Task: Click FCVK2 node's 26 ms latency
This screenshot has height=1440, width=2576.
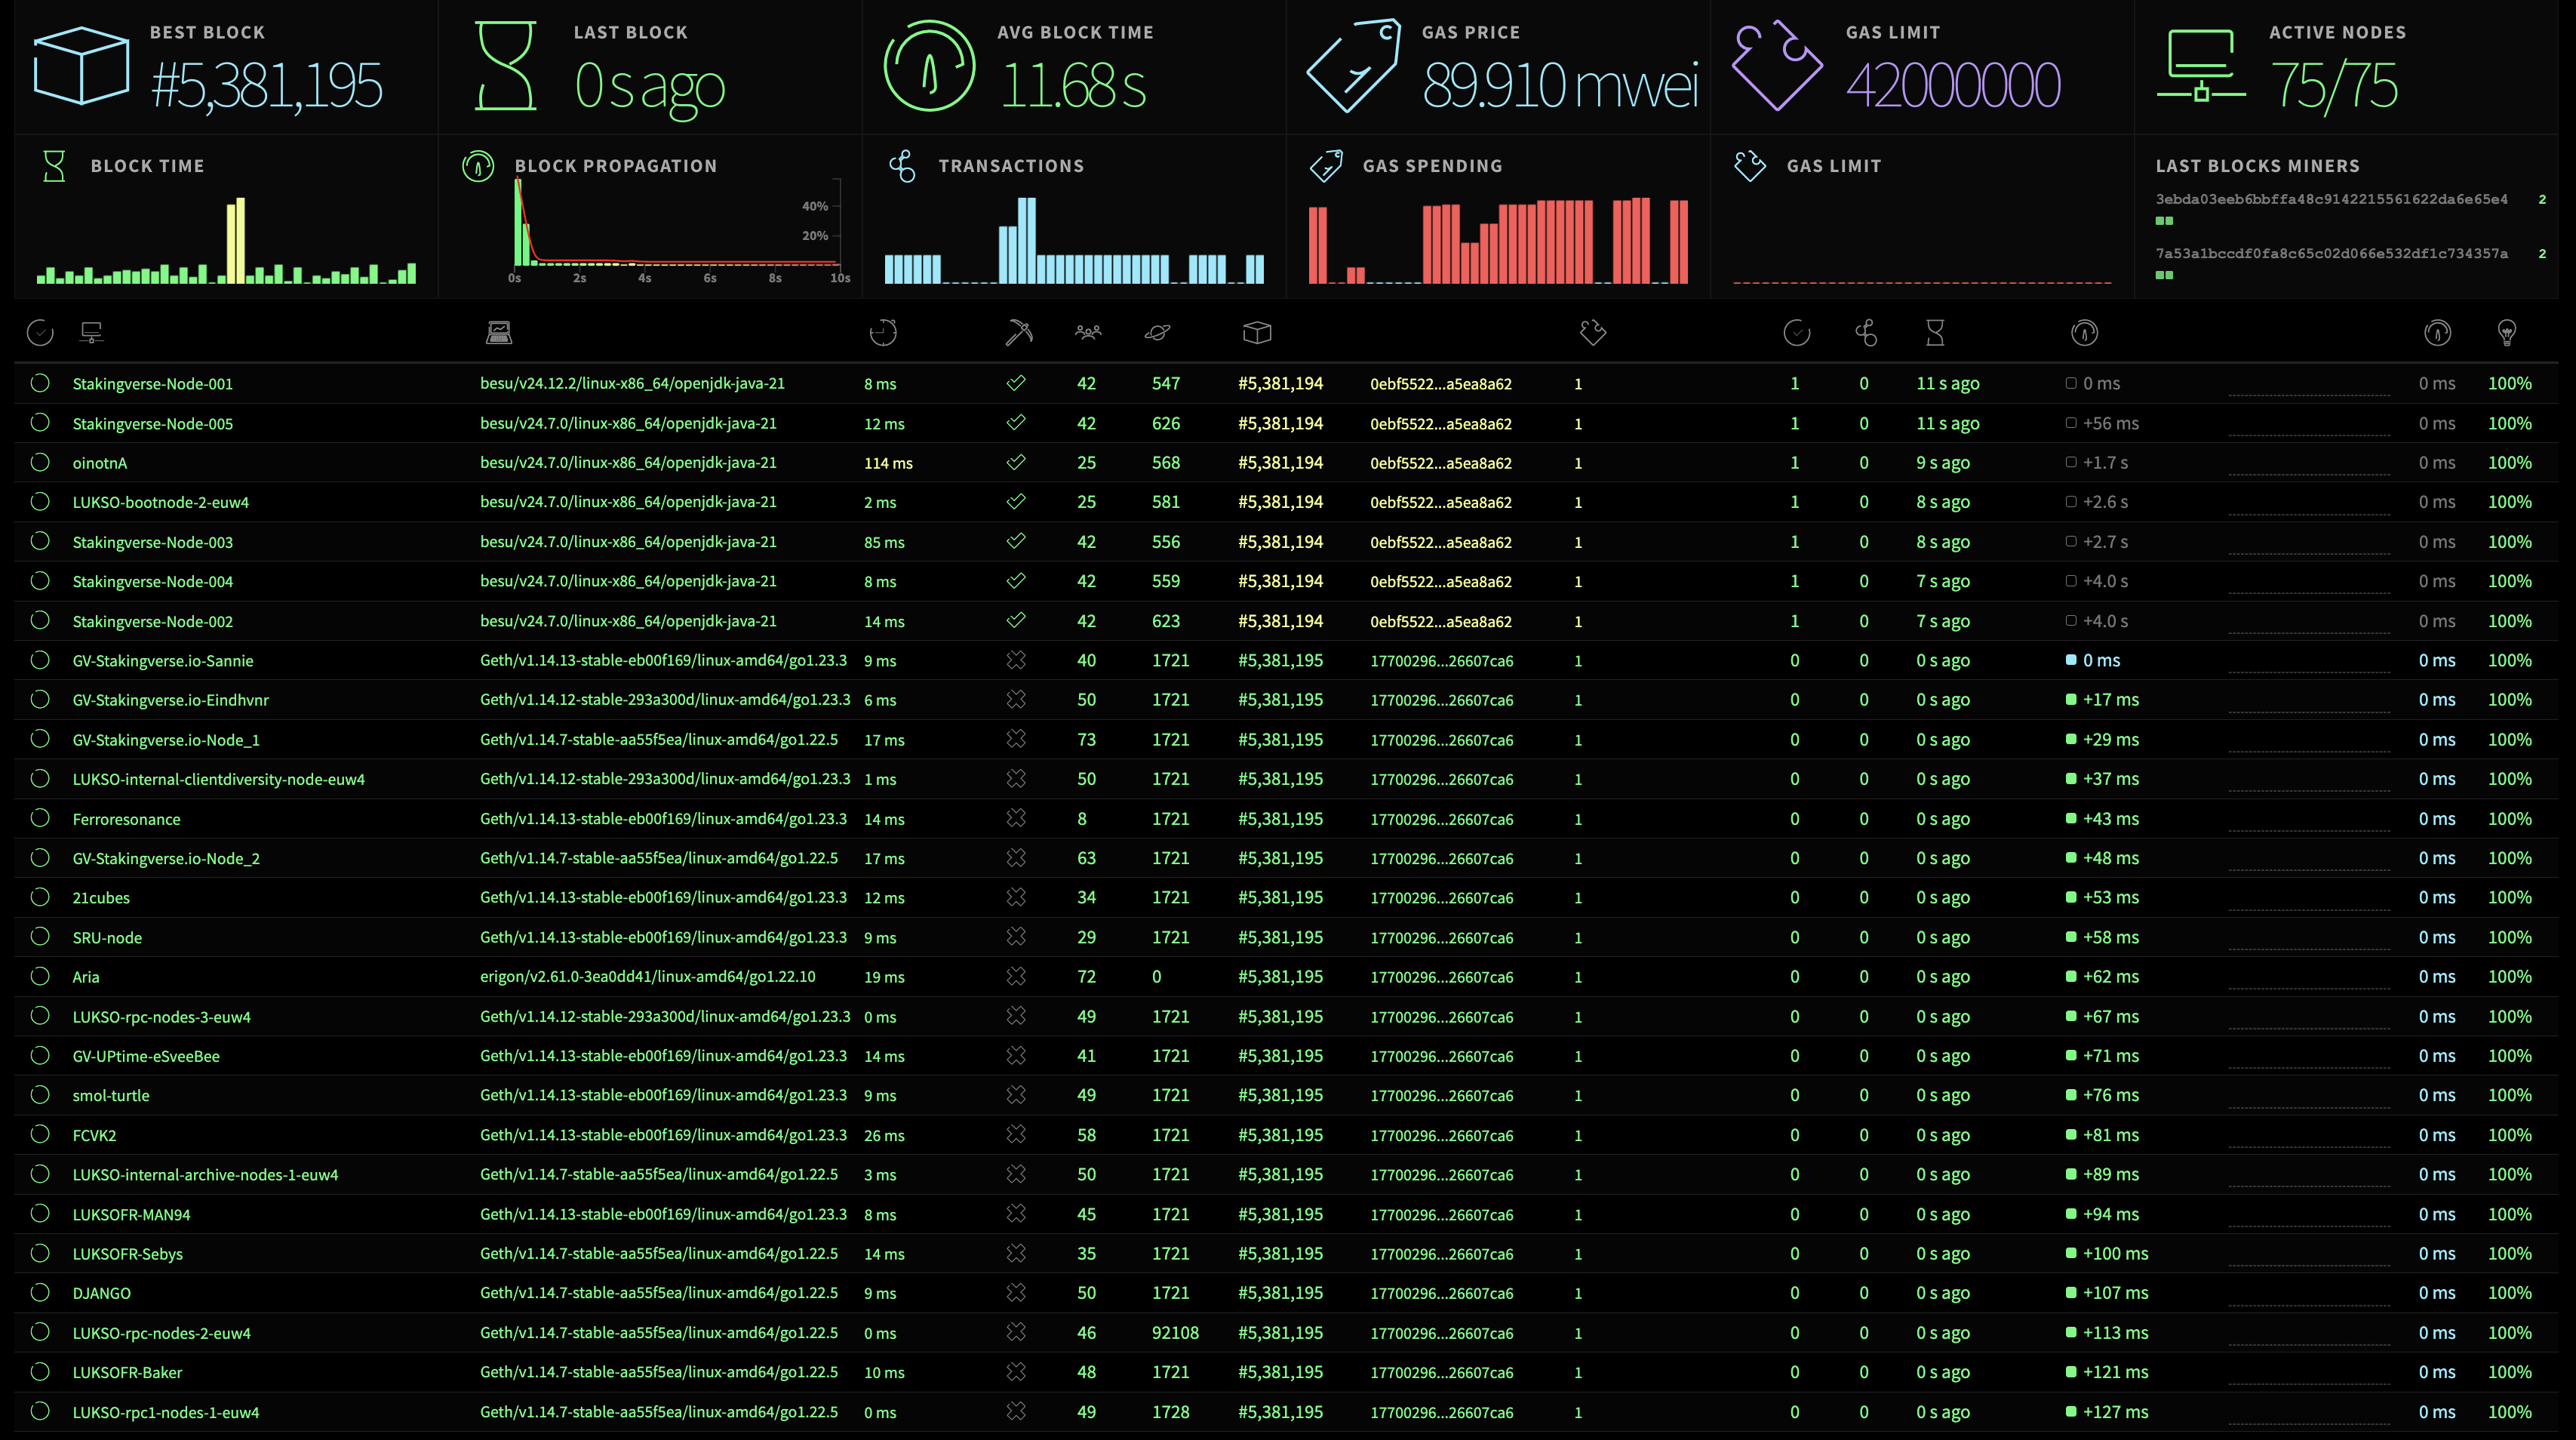Action: 884,1136
